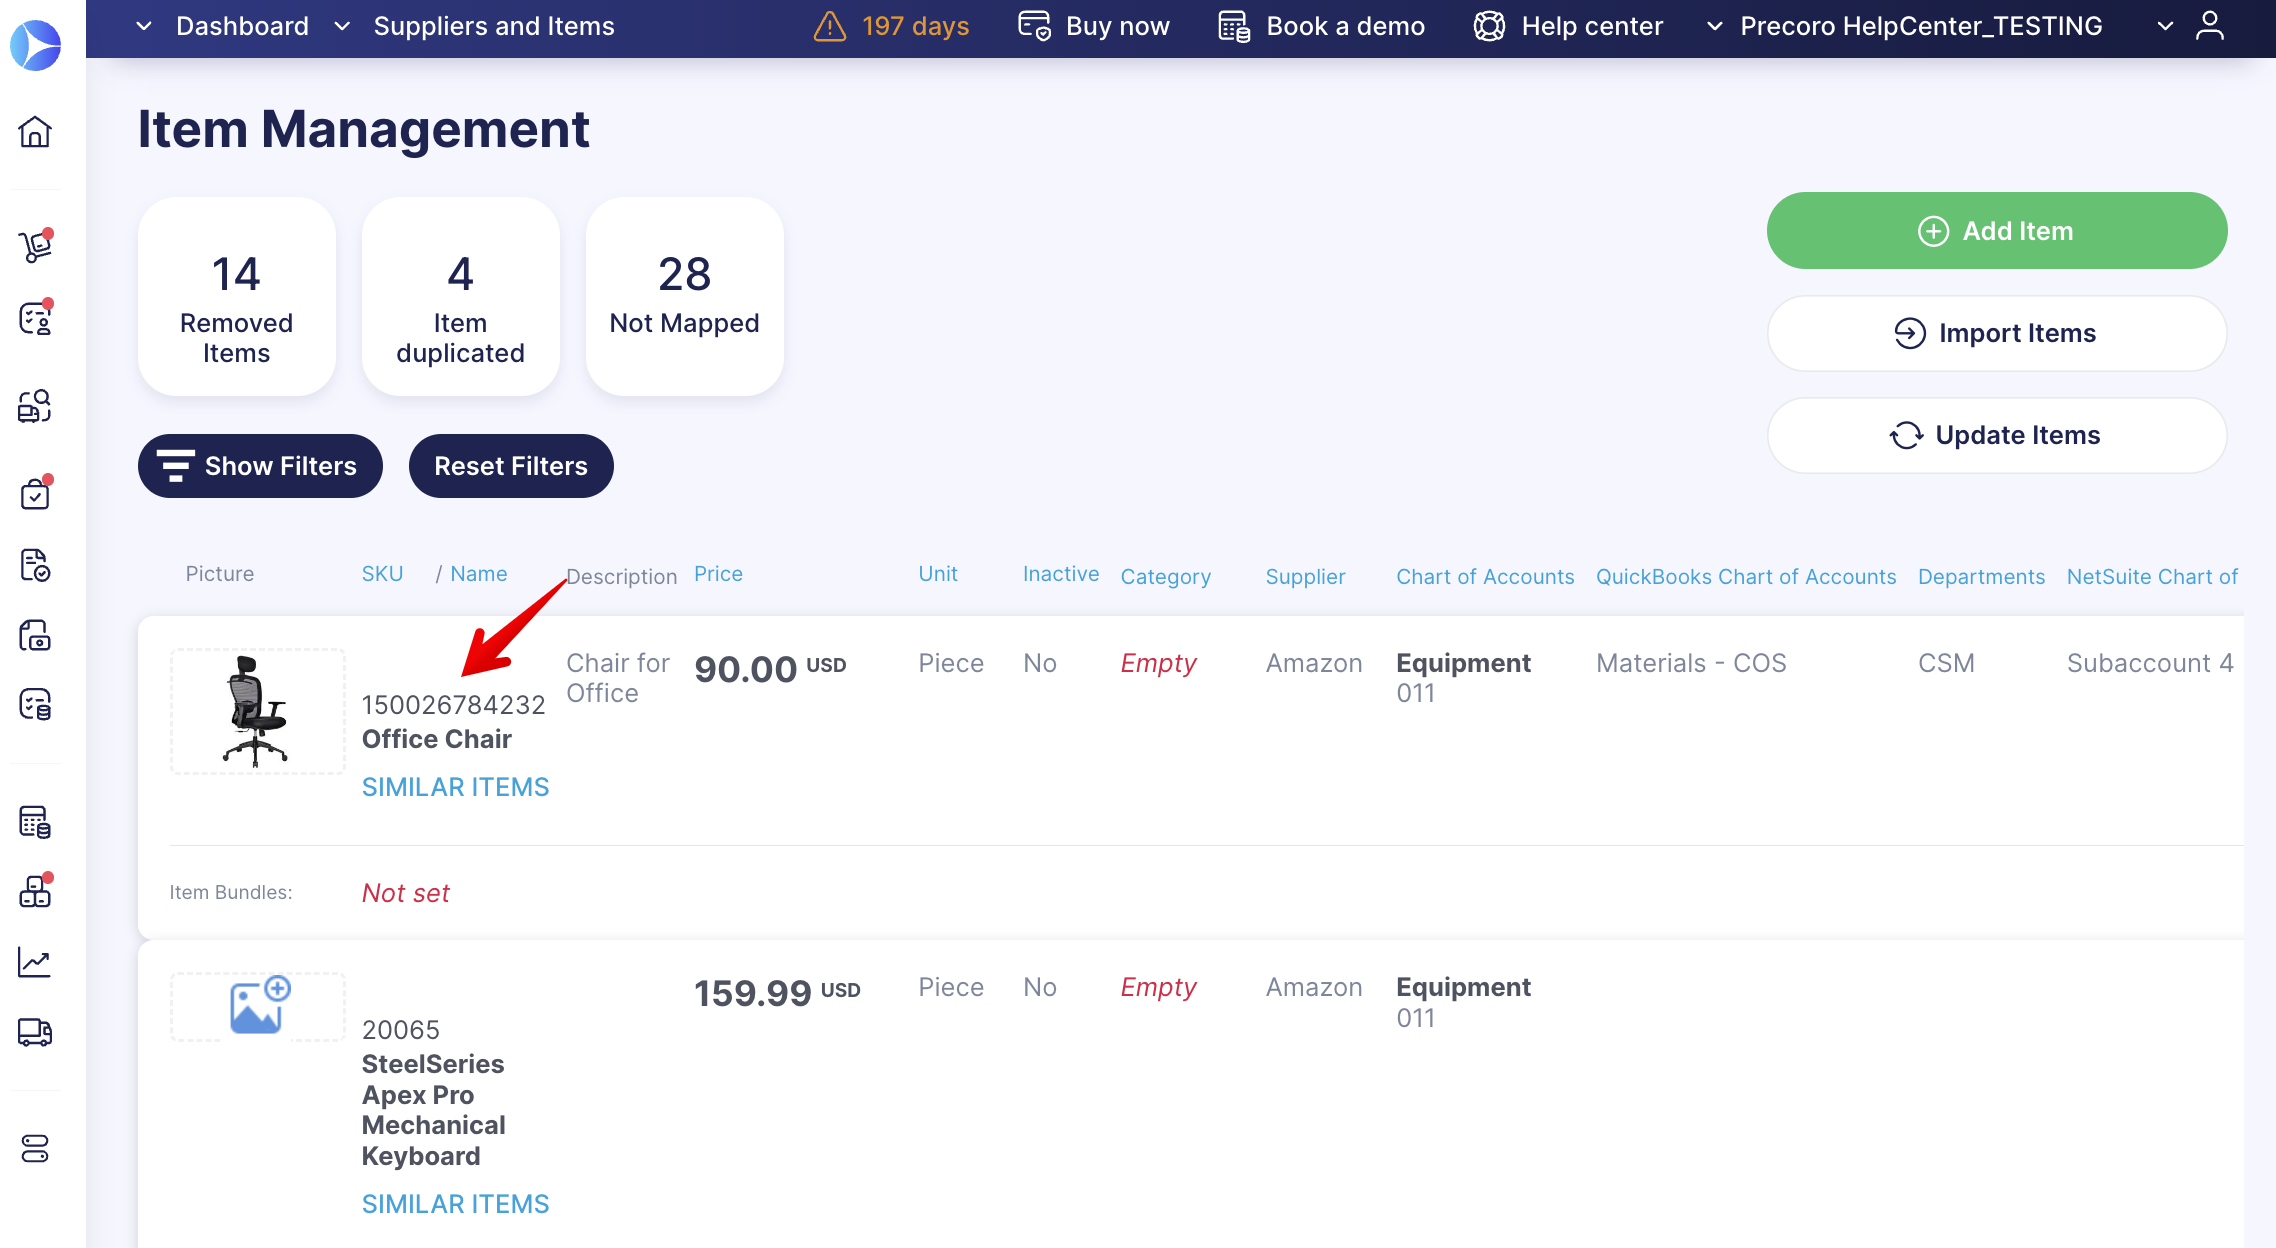Open SIMILAR ITEMS for SteelSeries keyboard
This screenshot has height=1248, width=2276.
click(455, 1204)
